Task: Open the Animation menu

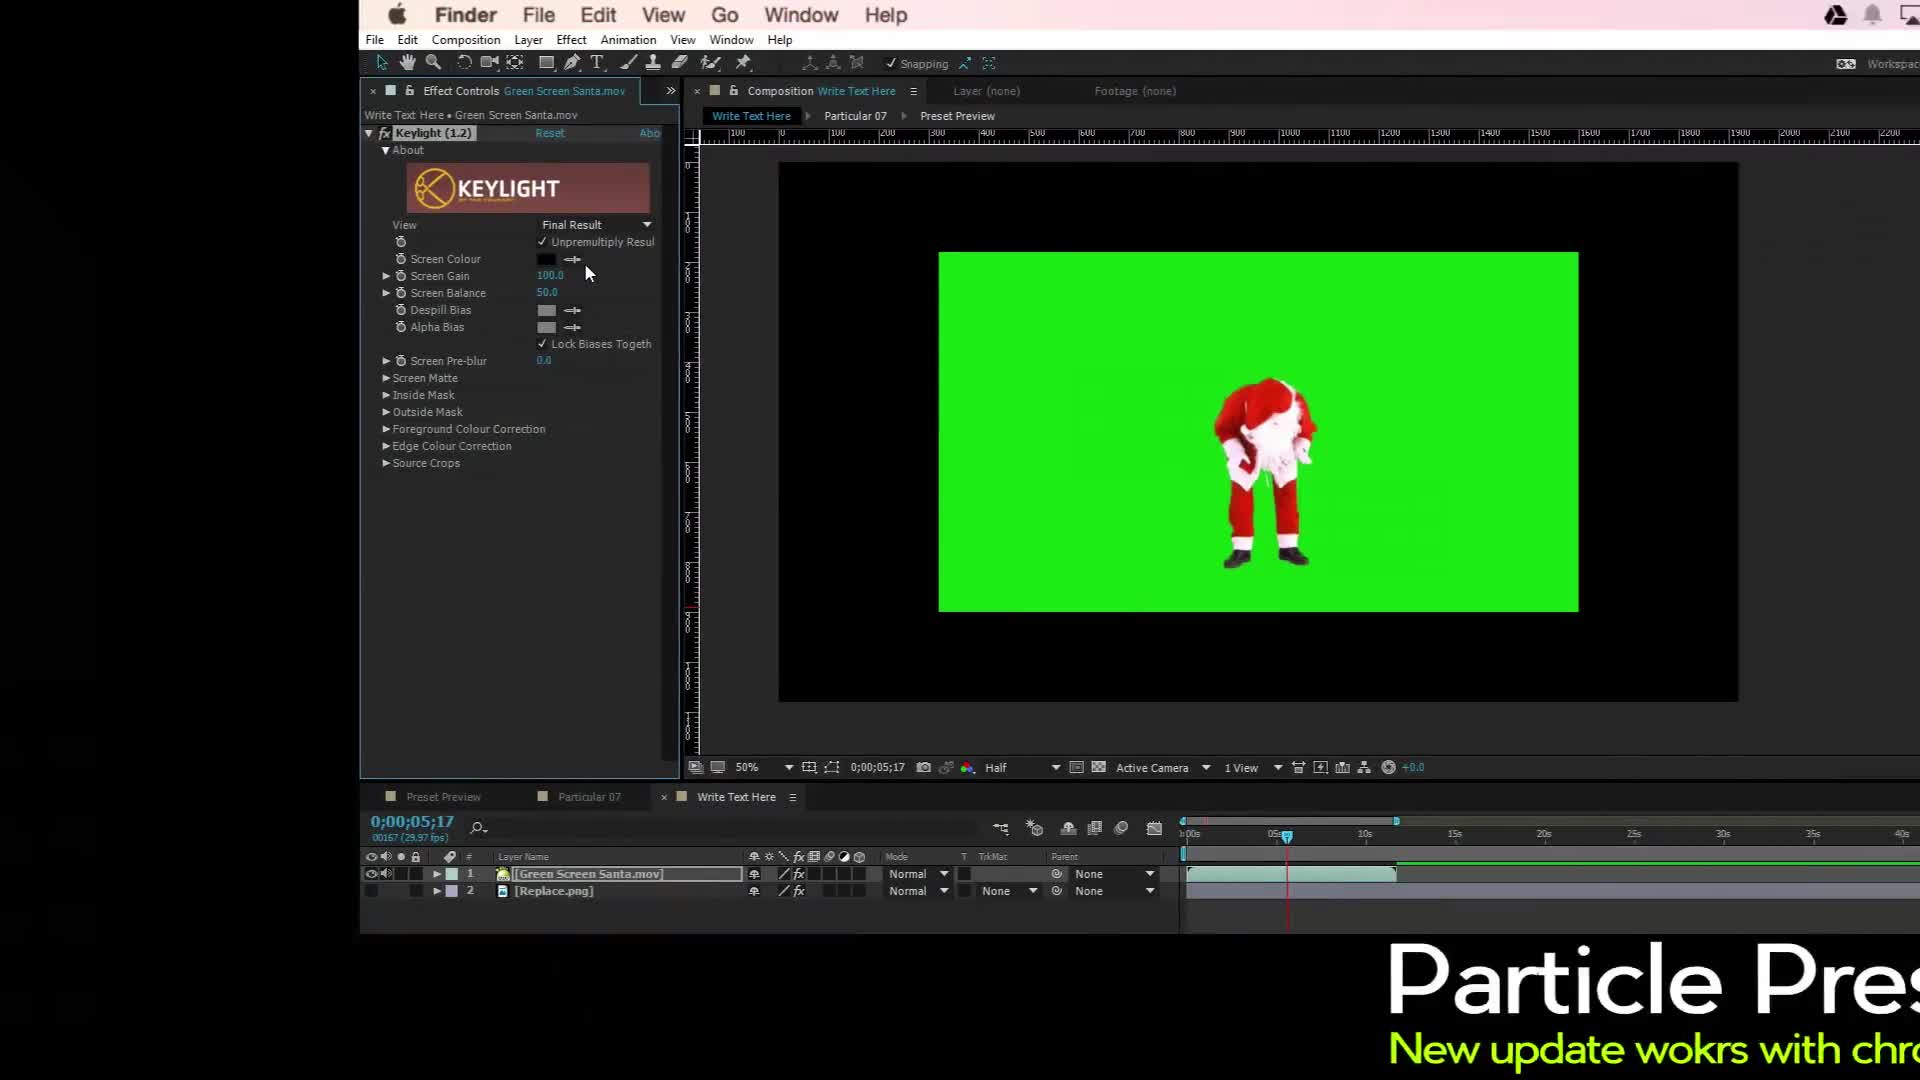Action: pyautogui.click(x=628, y=40)
